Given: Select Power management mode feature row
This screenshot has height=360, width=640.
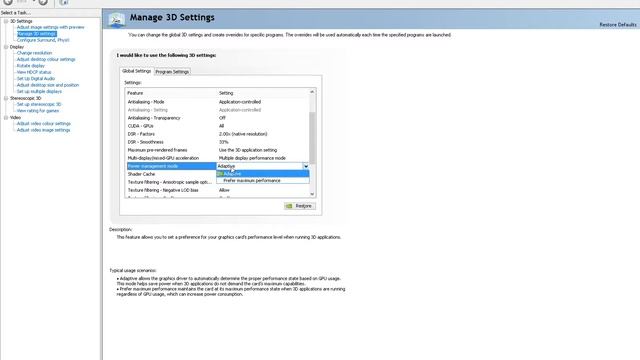Looking at the screenshot, I should pyautogui.click(x=171, y=166).
